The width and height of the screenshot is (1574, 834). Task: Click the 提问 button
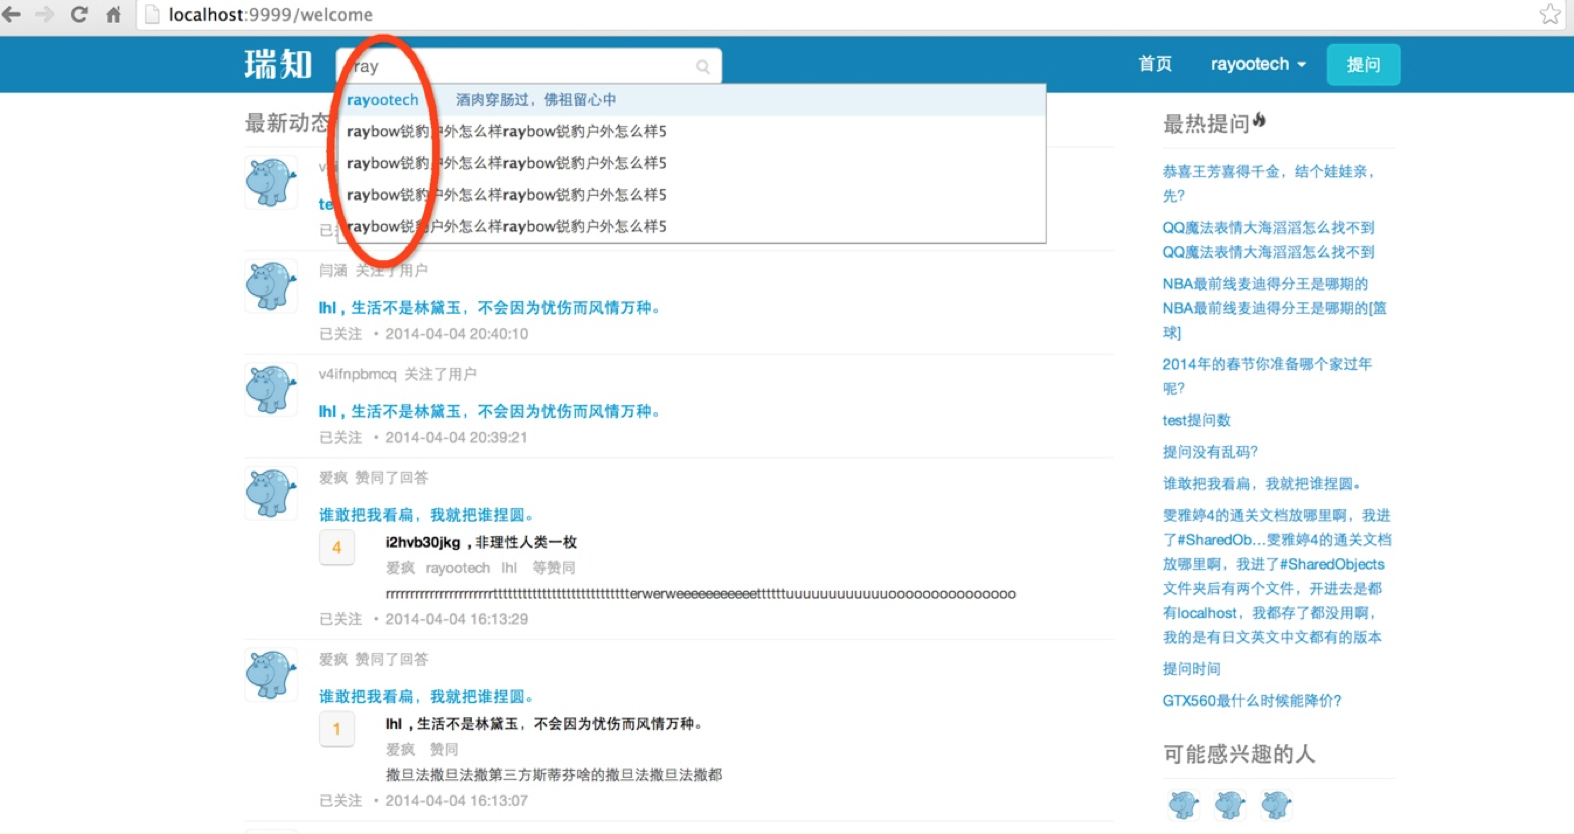pyautogui.click(x=1363, y=65)
